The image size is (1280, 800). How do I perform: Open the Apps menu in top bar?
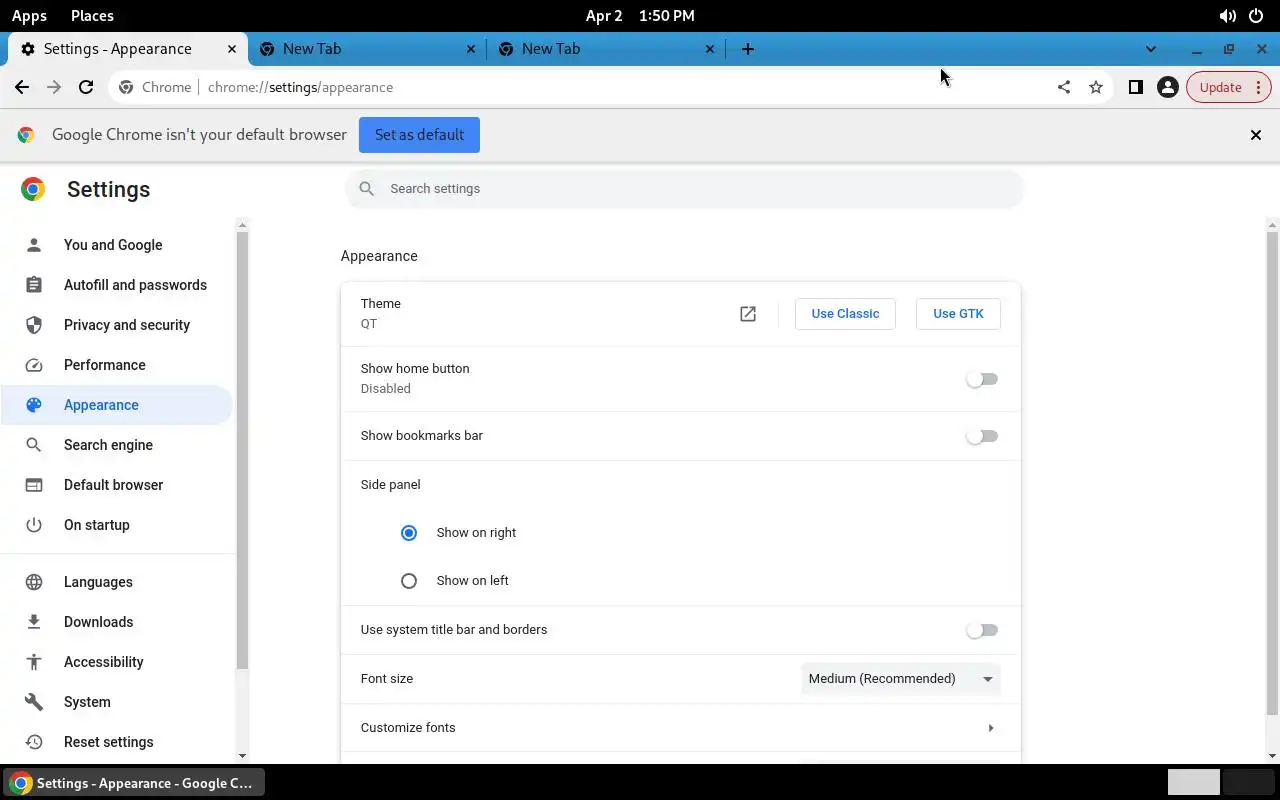click(x=29, y=16)
